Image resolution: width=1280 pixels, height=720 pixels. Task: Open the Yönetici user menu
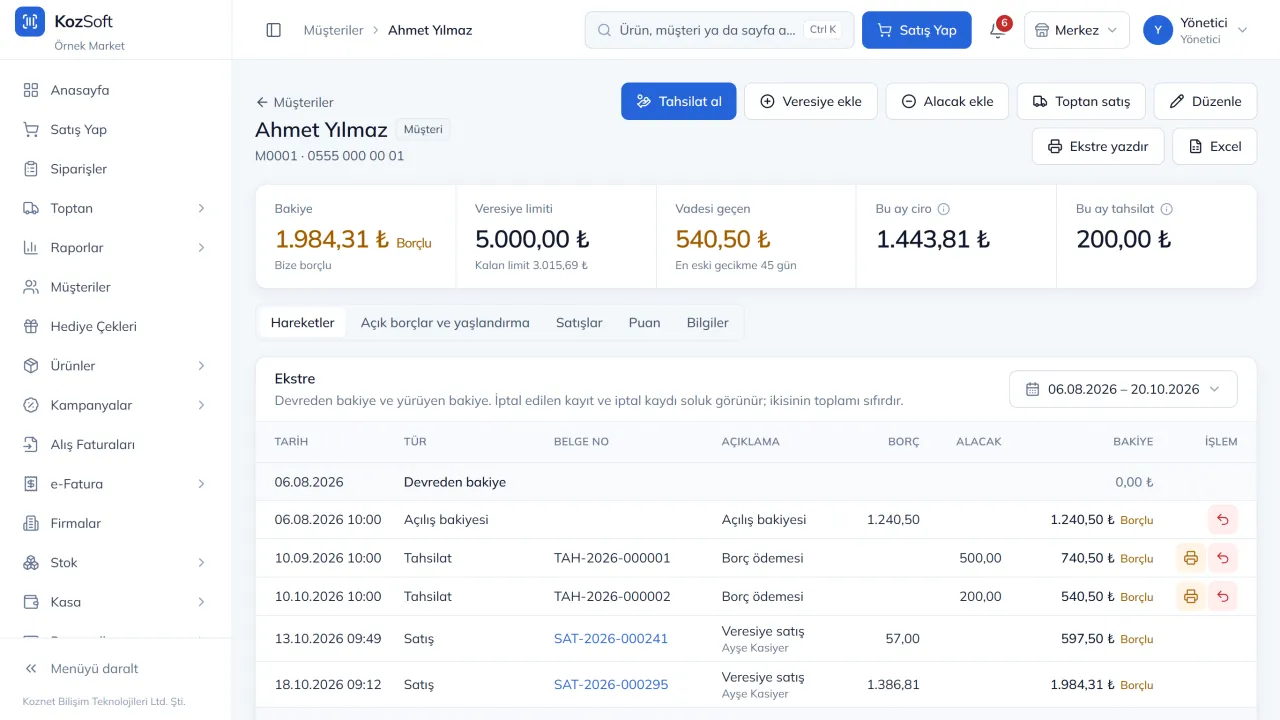tap(1197, 30)
